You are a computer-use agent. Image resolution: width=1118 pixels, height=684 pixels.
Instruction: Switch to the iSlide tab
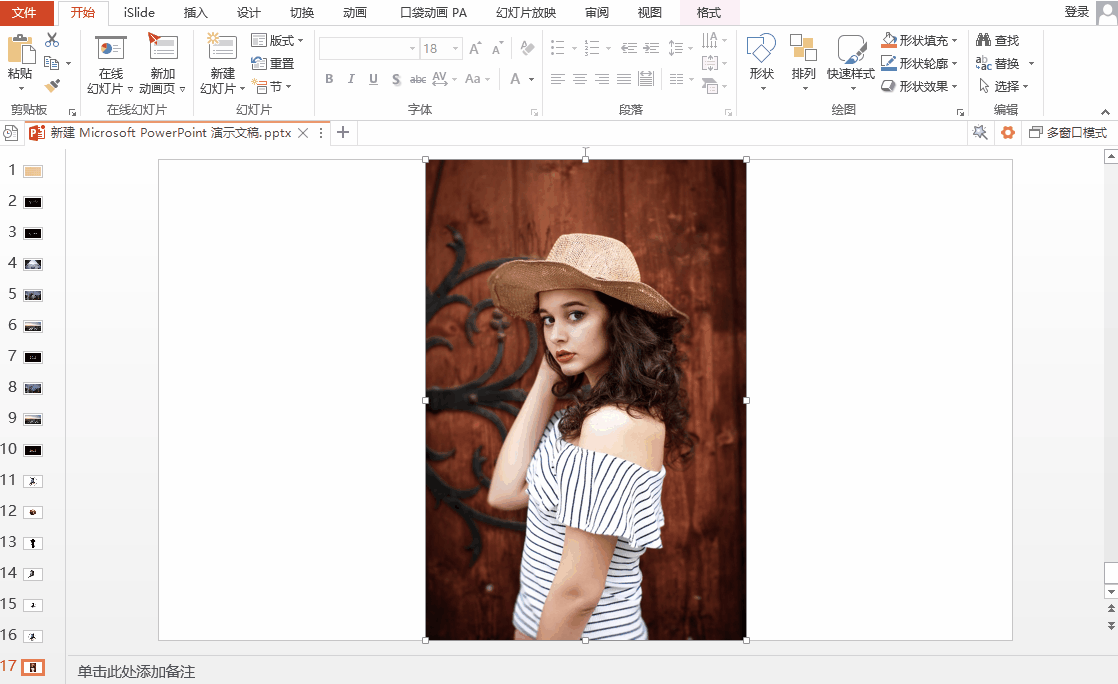tap(139, 13)
